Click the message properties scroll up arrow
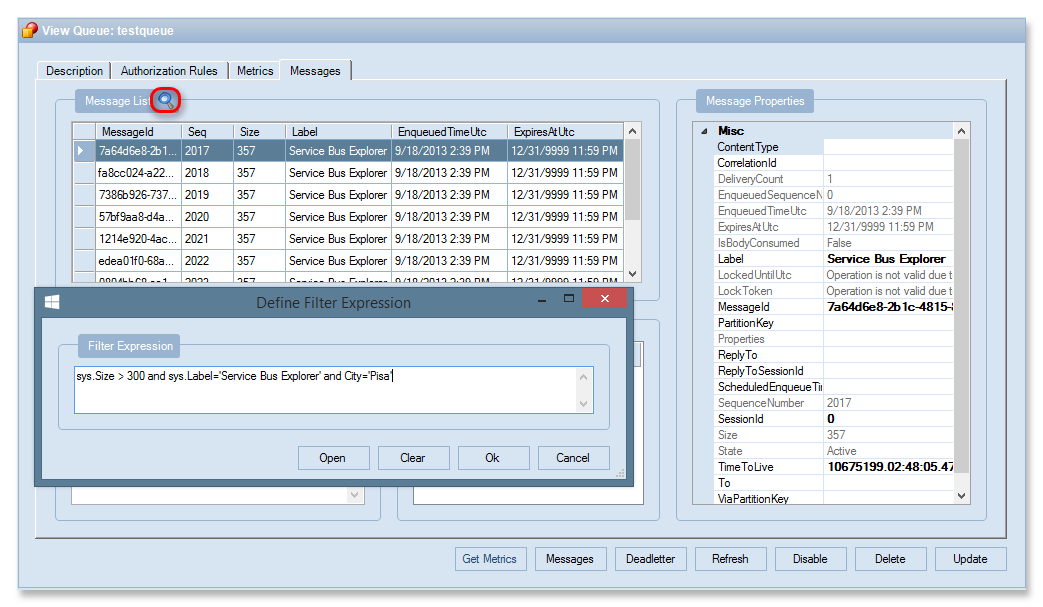 click(961, 131)
